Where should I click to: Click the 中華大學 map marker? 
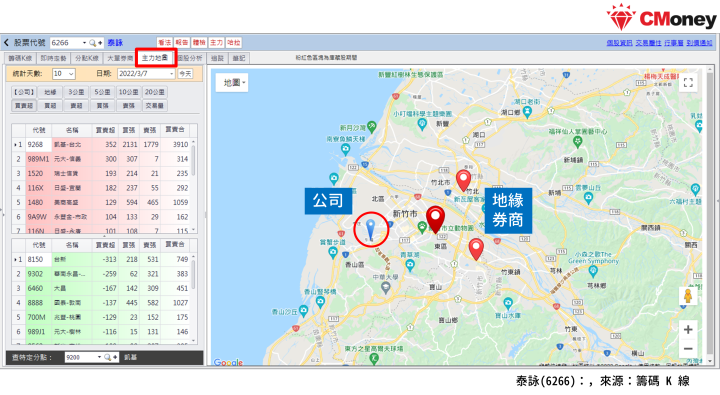pos(386,288)
